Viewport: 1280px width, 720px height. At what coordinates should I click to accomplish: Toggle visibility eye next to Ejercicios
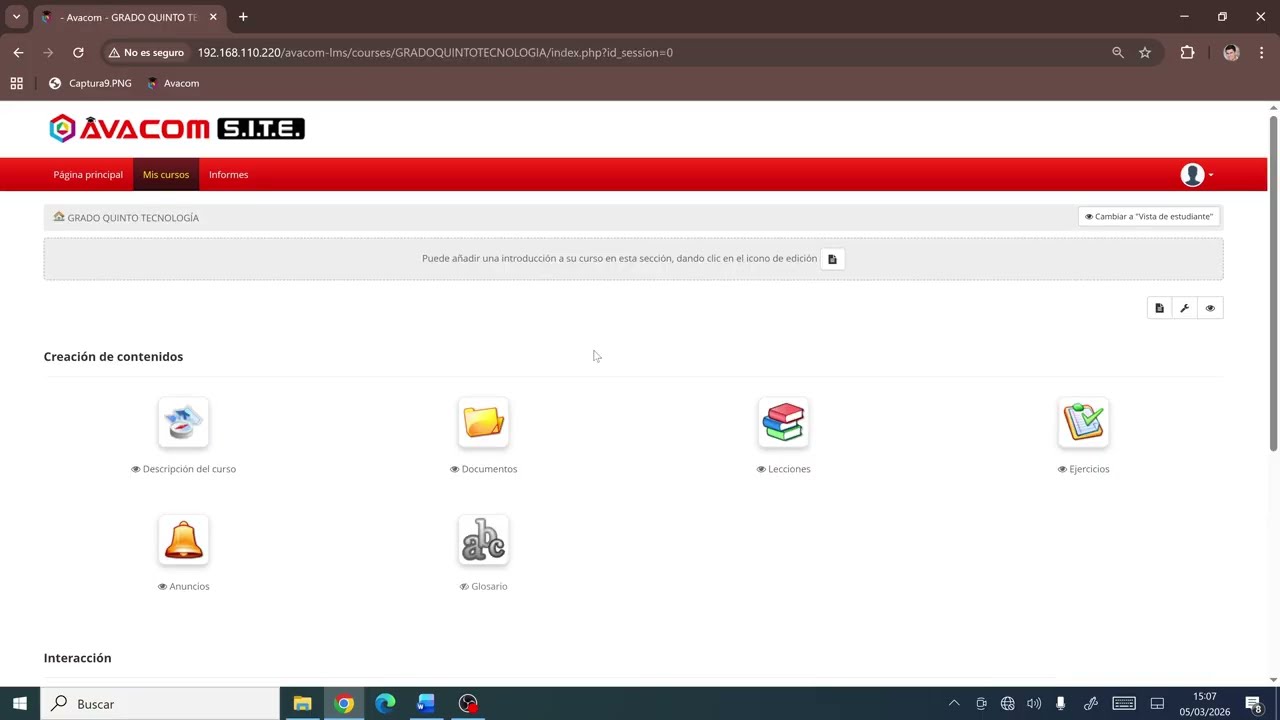click(x=1062, y=469)
